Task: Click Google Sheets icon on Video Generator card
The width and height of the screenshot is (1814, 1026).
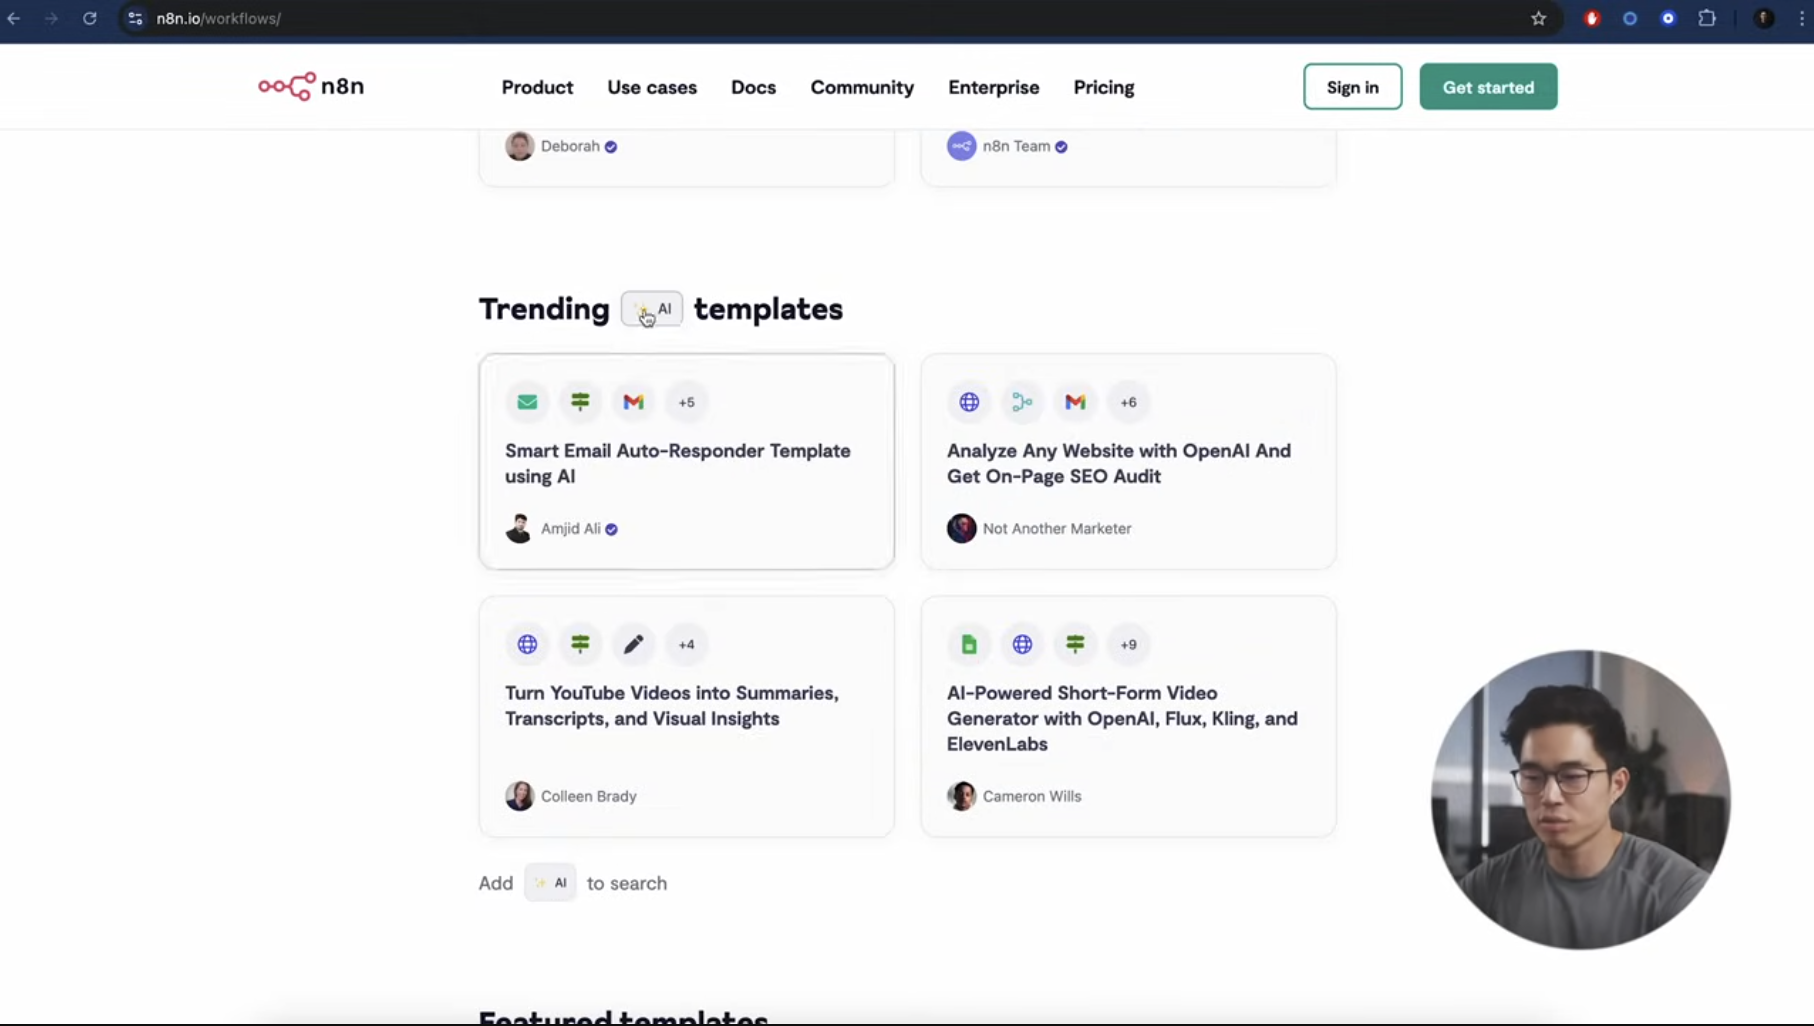Action: click(x=969, y=645)
